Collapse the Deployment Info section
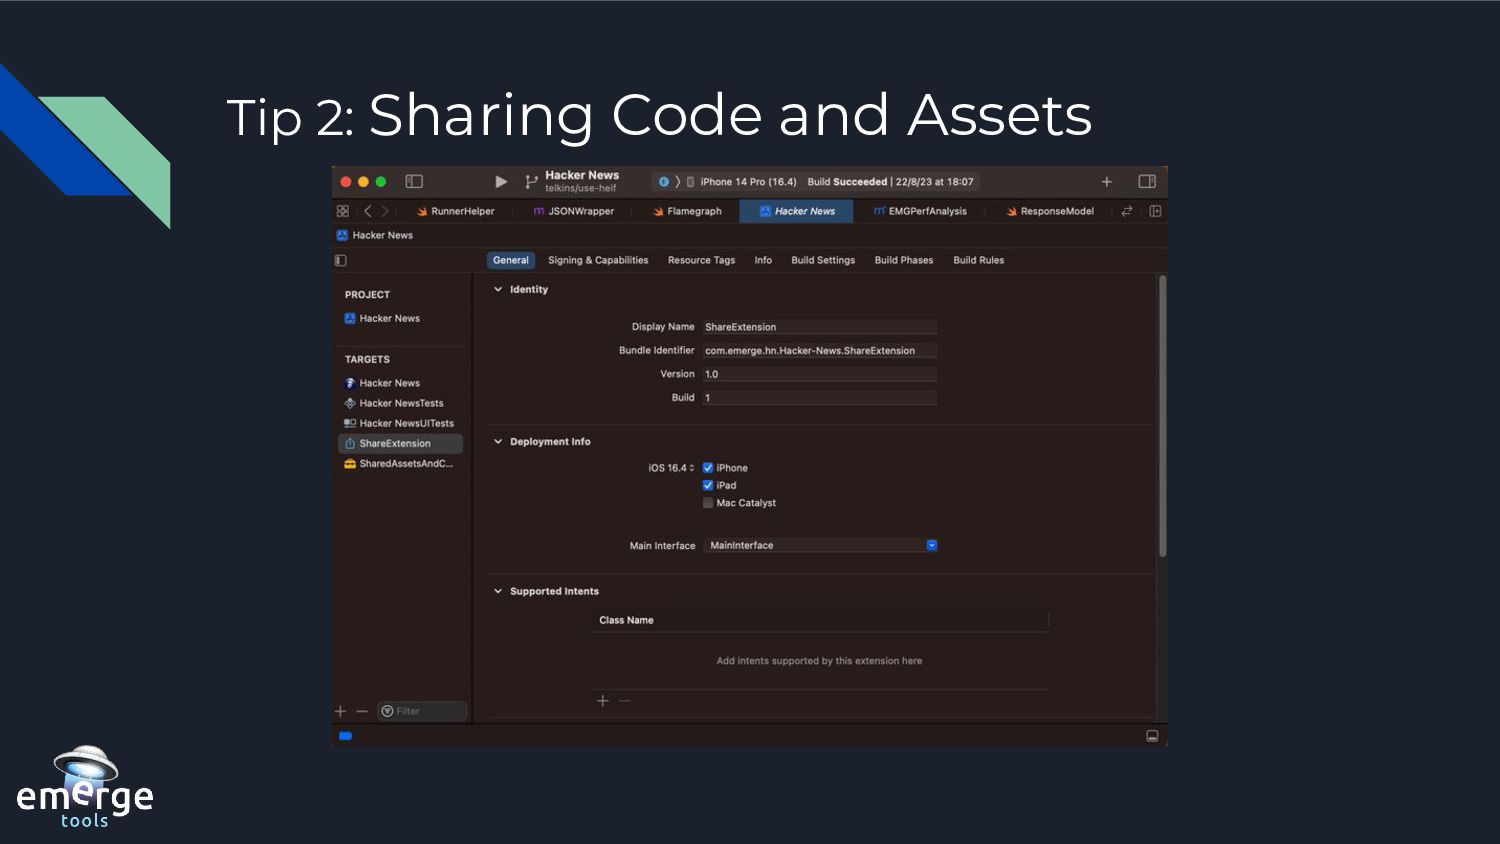The image size is (1500, 844). 498,442
